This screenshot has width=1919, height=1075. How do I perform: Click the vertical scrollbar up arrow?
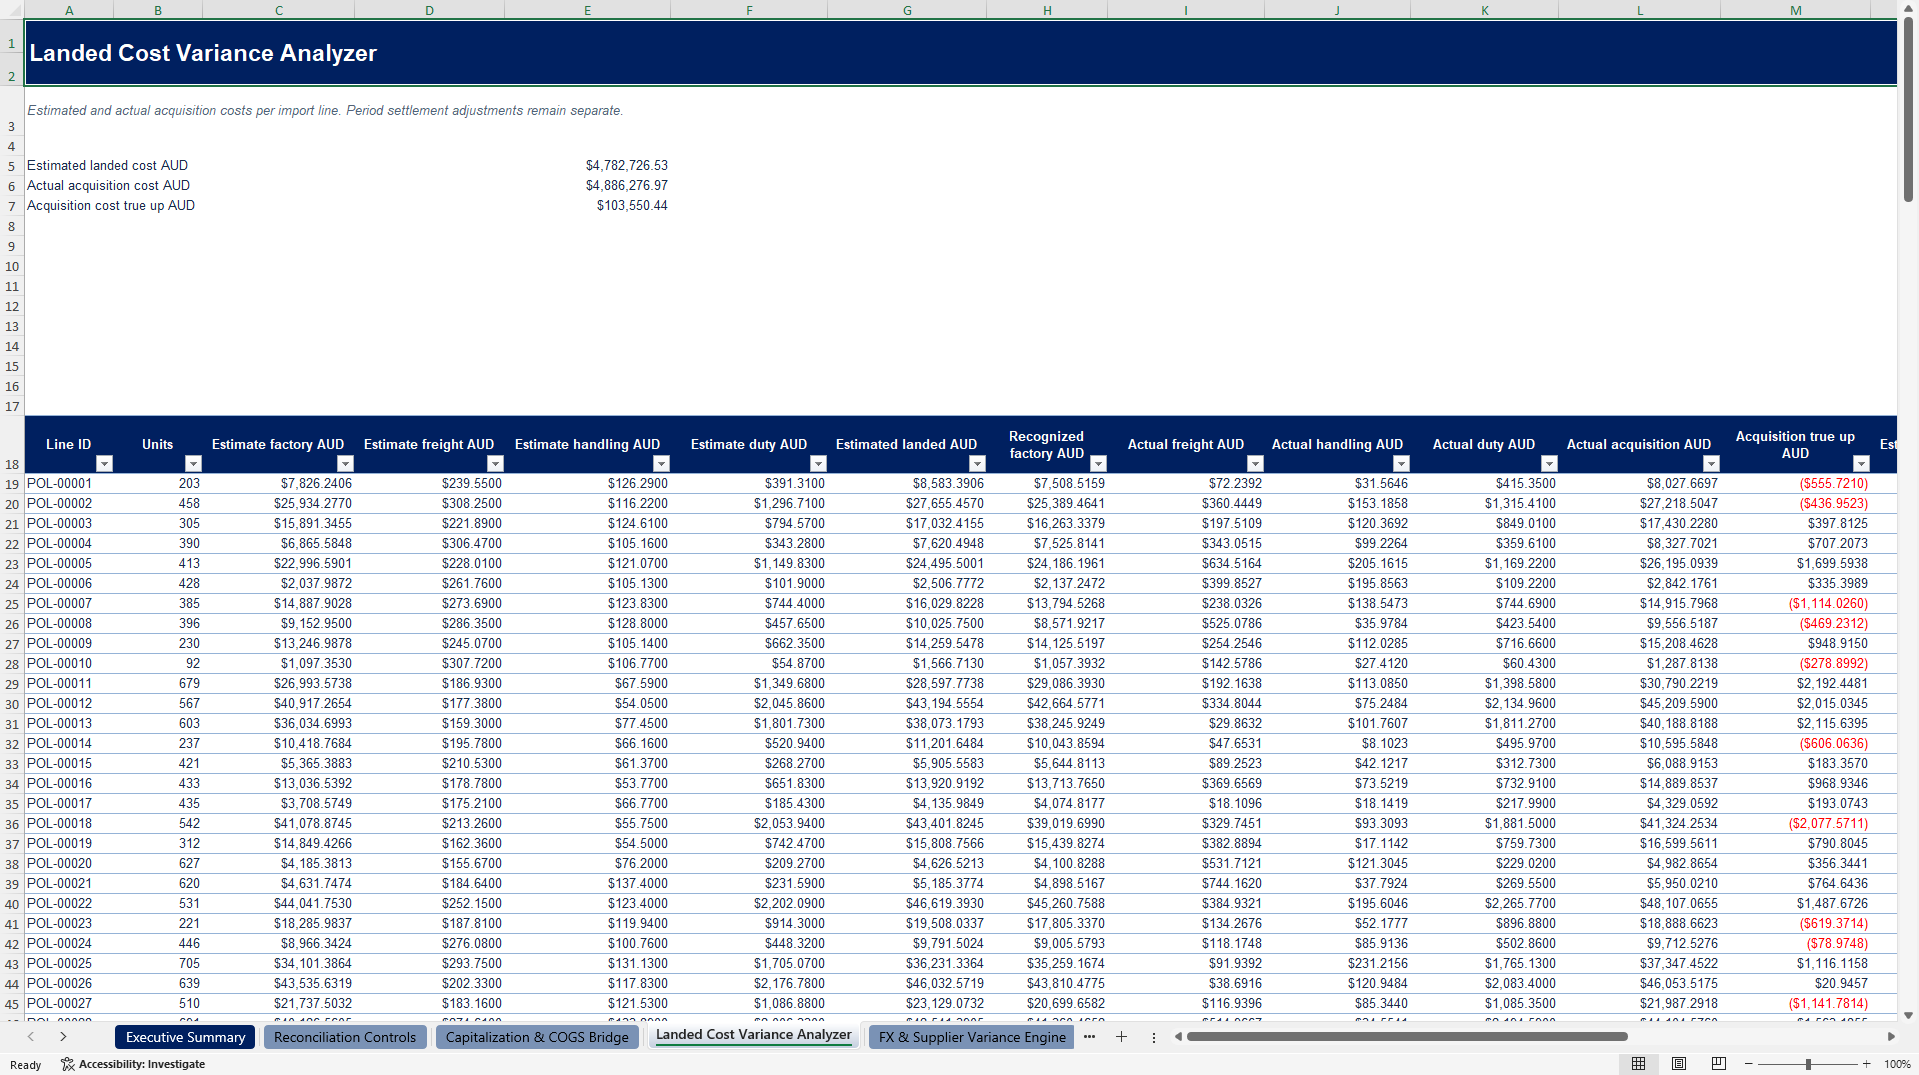coord(1908,8)
